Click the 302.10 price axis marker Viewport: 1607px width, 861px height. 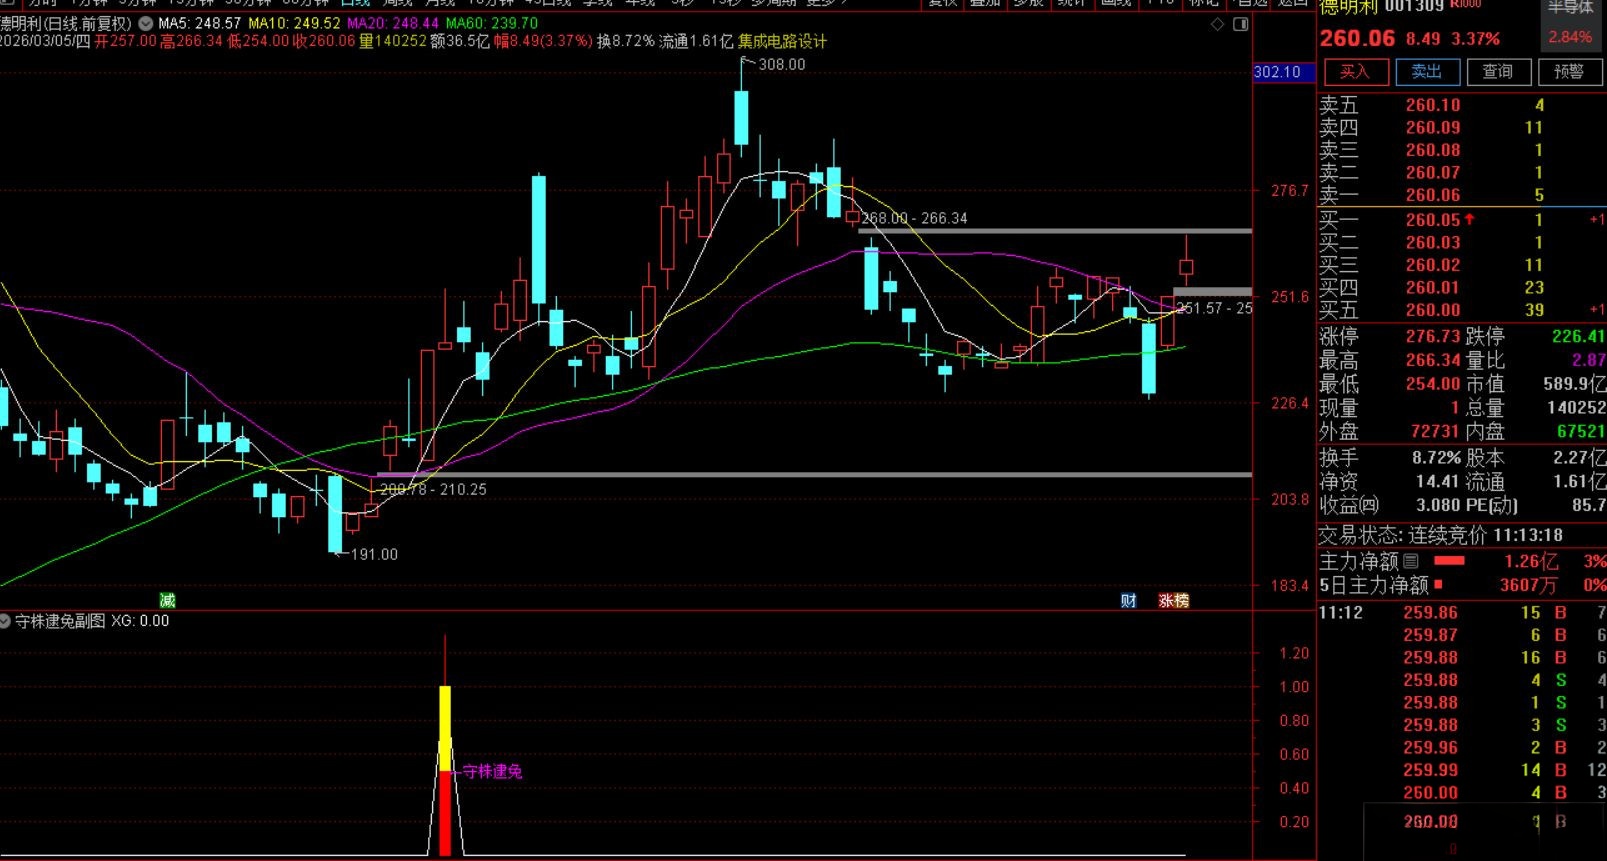click(x=1277, y=72)
